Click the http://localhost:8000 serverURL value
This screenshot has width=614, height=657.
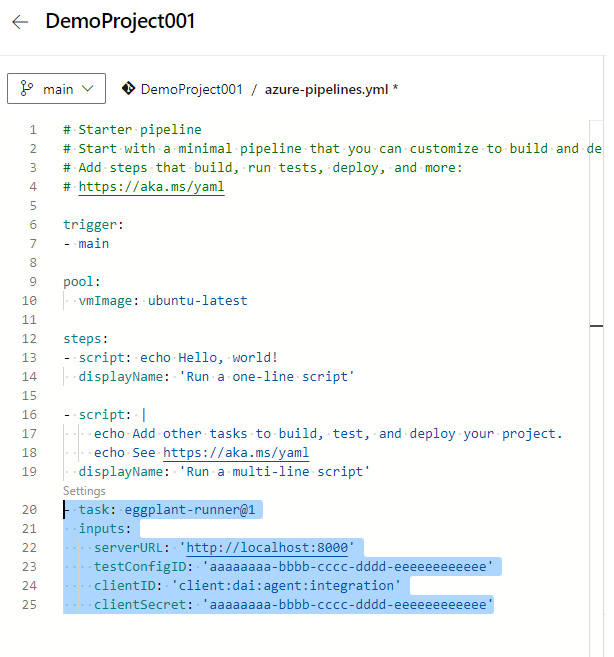point(267,548)
